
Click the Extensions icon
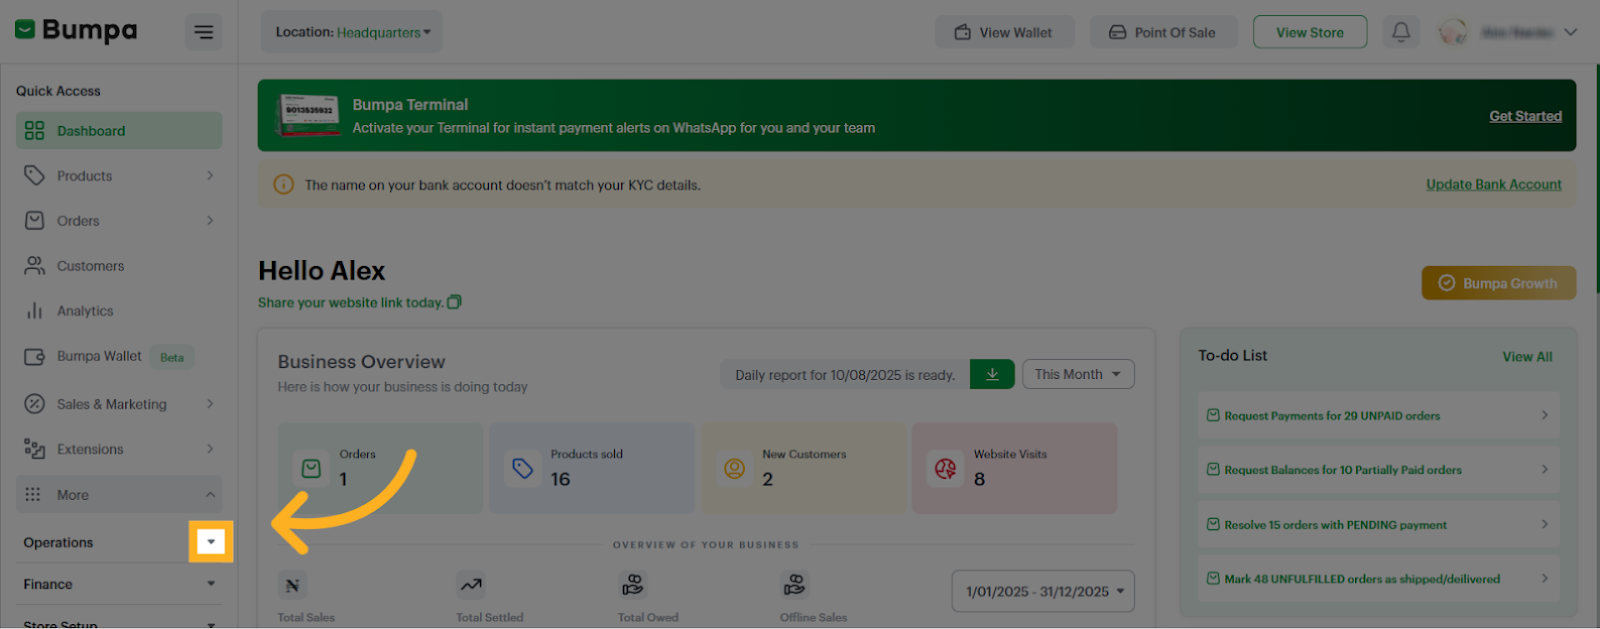tap(35, 449)
